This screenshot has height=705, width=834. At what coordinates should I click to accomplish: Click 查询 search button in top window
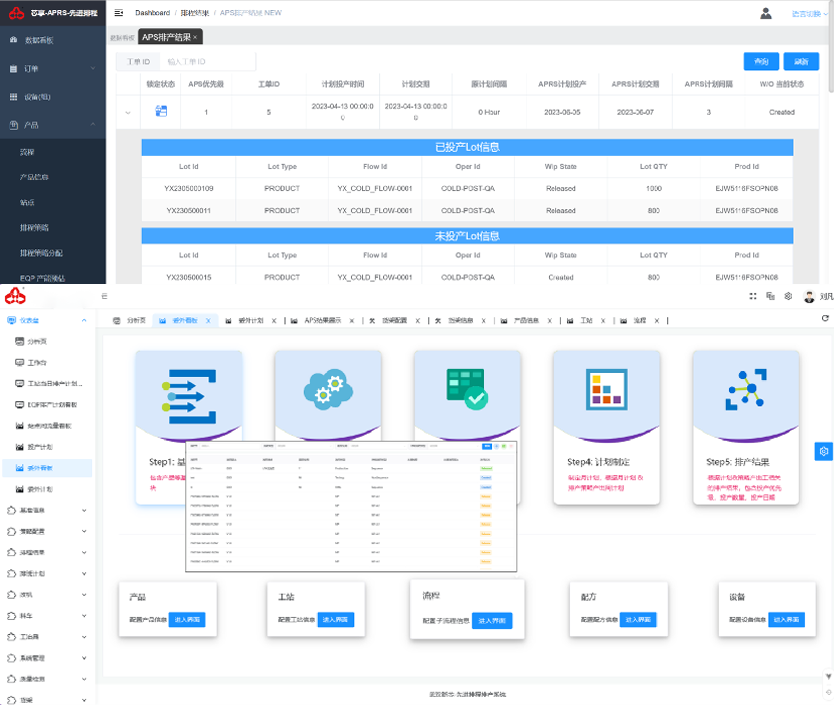pos(761,61)
